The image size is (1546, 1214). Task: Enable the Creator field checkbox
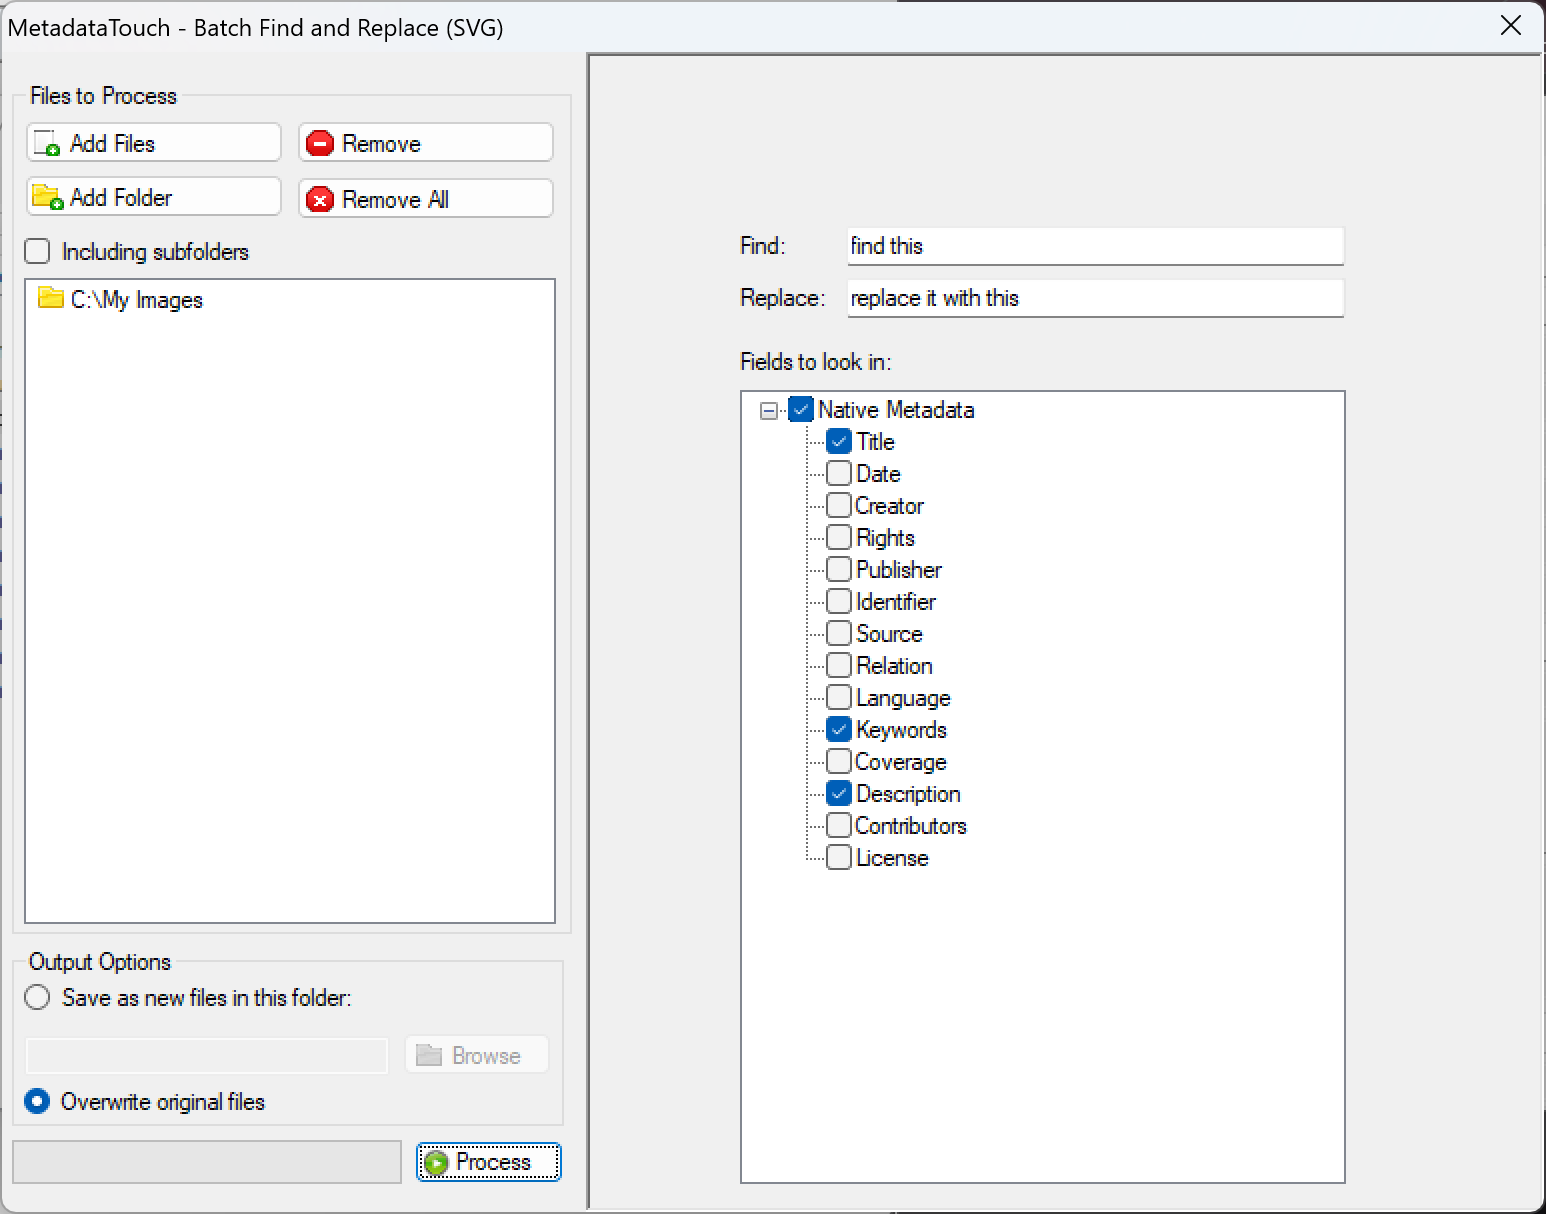(x=839, y=505)
